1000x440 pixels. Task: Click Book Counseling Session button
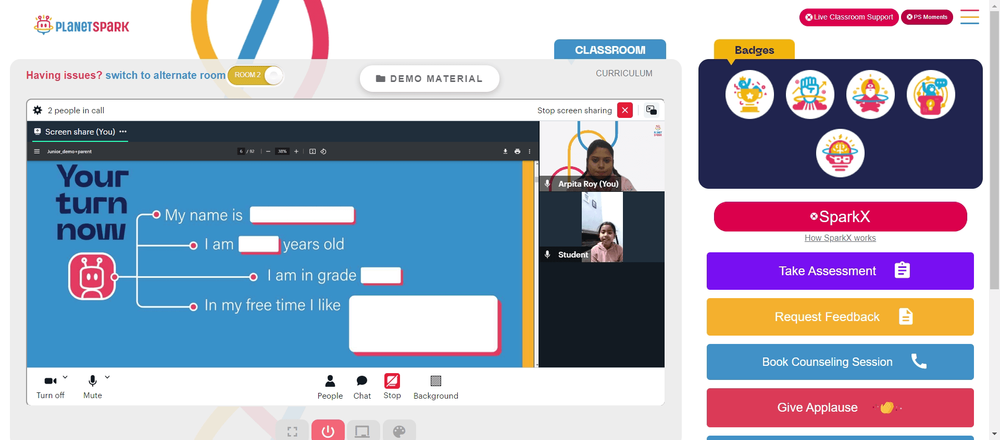[x=840, y=362]
